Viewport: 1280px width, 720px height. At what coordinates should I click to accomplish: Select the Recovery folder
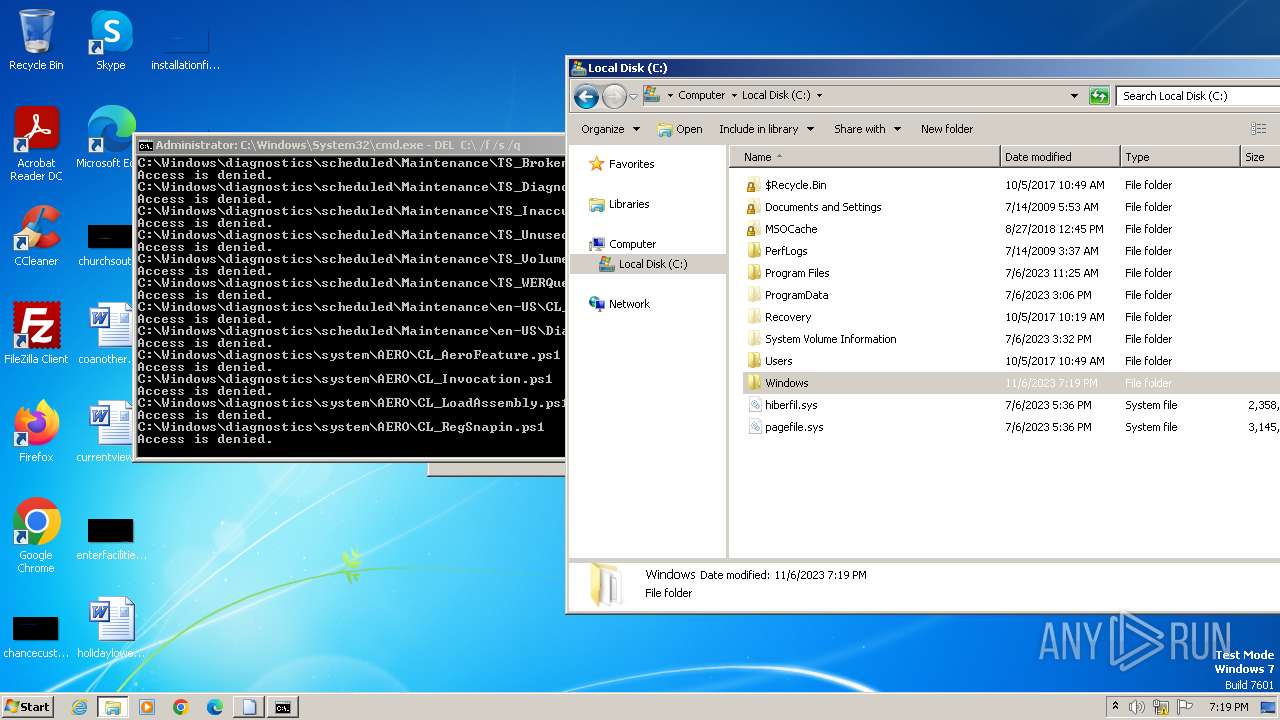(778, 317)
